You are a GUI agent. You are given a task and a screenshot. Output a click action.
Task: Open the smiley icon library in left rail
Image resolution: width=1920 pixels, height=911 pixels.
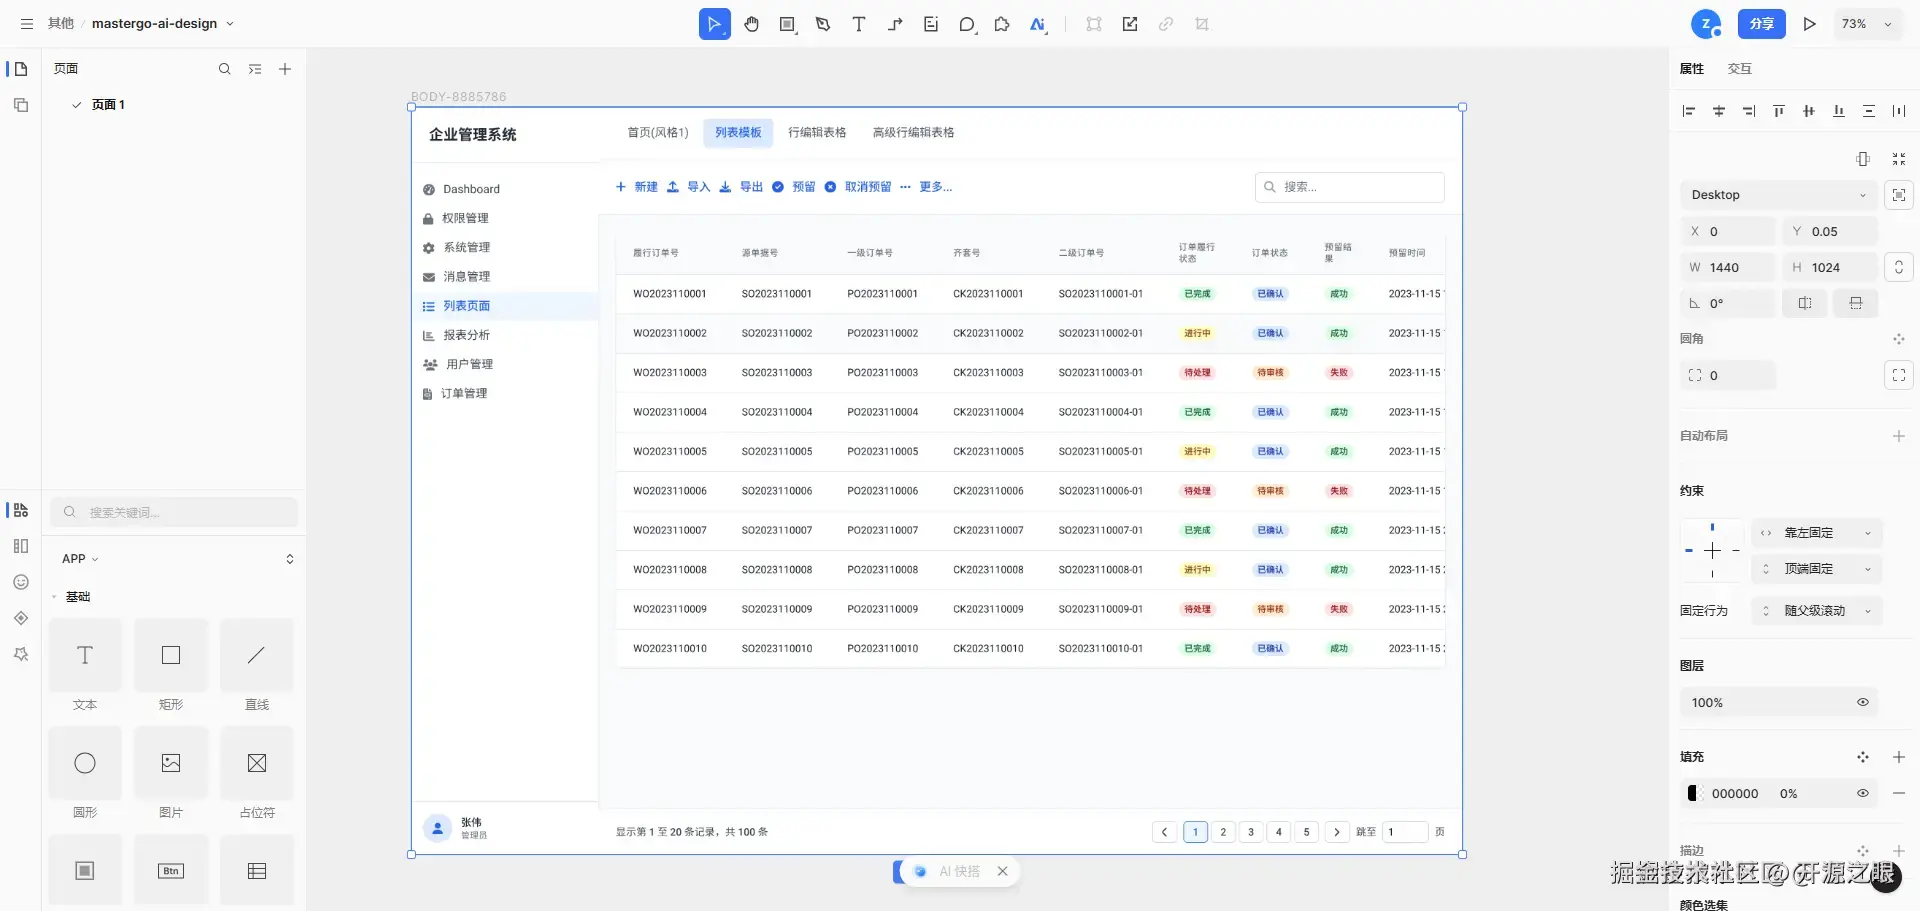(x=21, y=582)
